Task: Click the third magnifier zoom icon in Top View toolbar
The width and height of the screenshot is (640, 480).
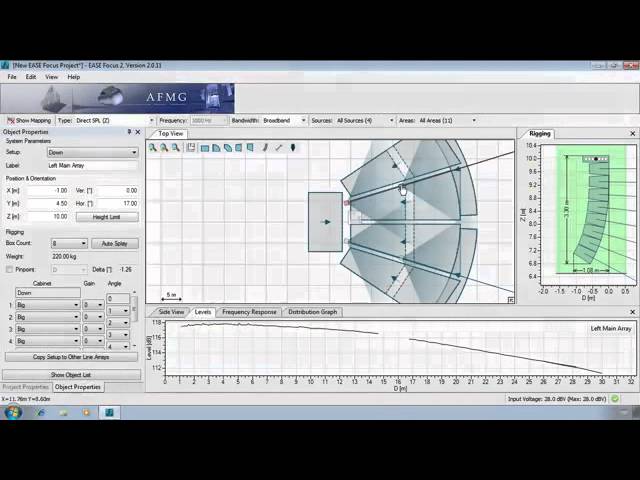Action: [x=176, y=148]
